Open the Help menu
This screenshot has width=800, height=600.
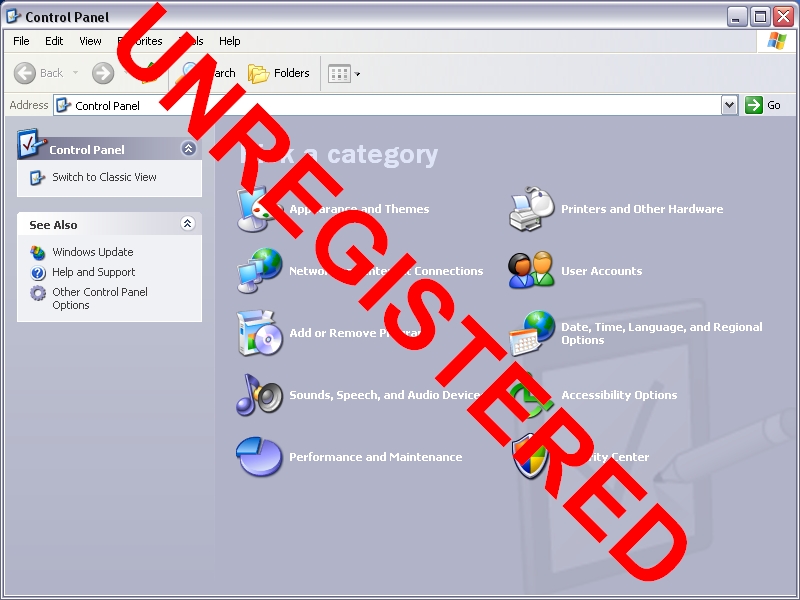[x=230, y=41]
